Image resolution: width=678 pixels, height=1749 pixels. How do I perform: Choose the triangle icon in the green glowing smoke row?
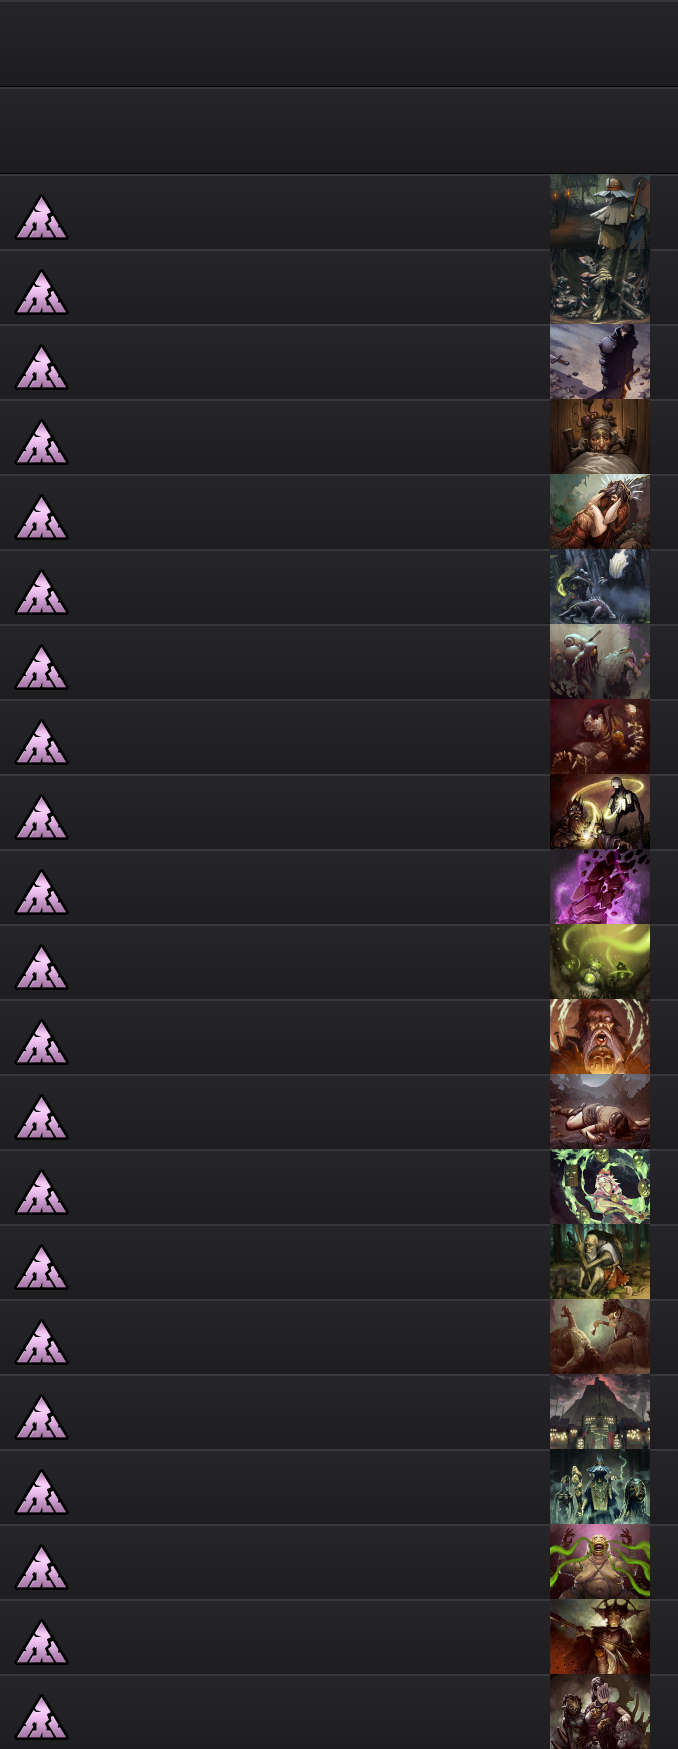pyautogui.click(x=41, y=967)
